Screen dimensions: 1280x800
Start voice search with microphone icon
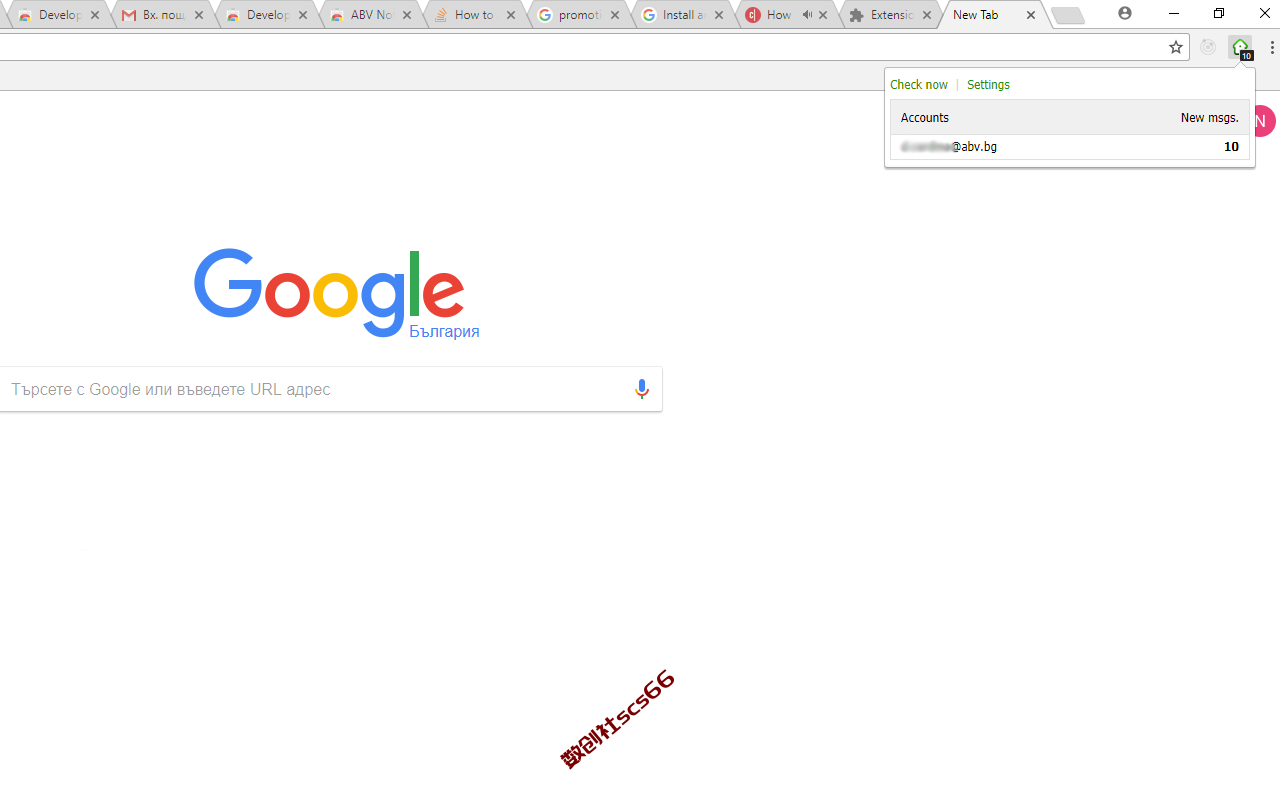click(x=642, y=389)
